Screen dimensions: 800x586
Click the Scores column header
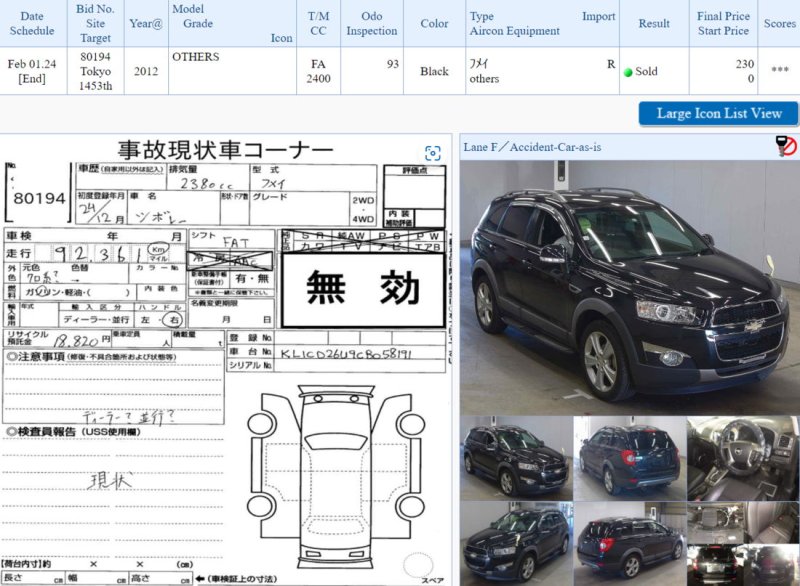pos(779,23)
